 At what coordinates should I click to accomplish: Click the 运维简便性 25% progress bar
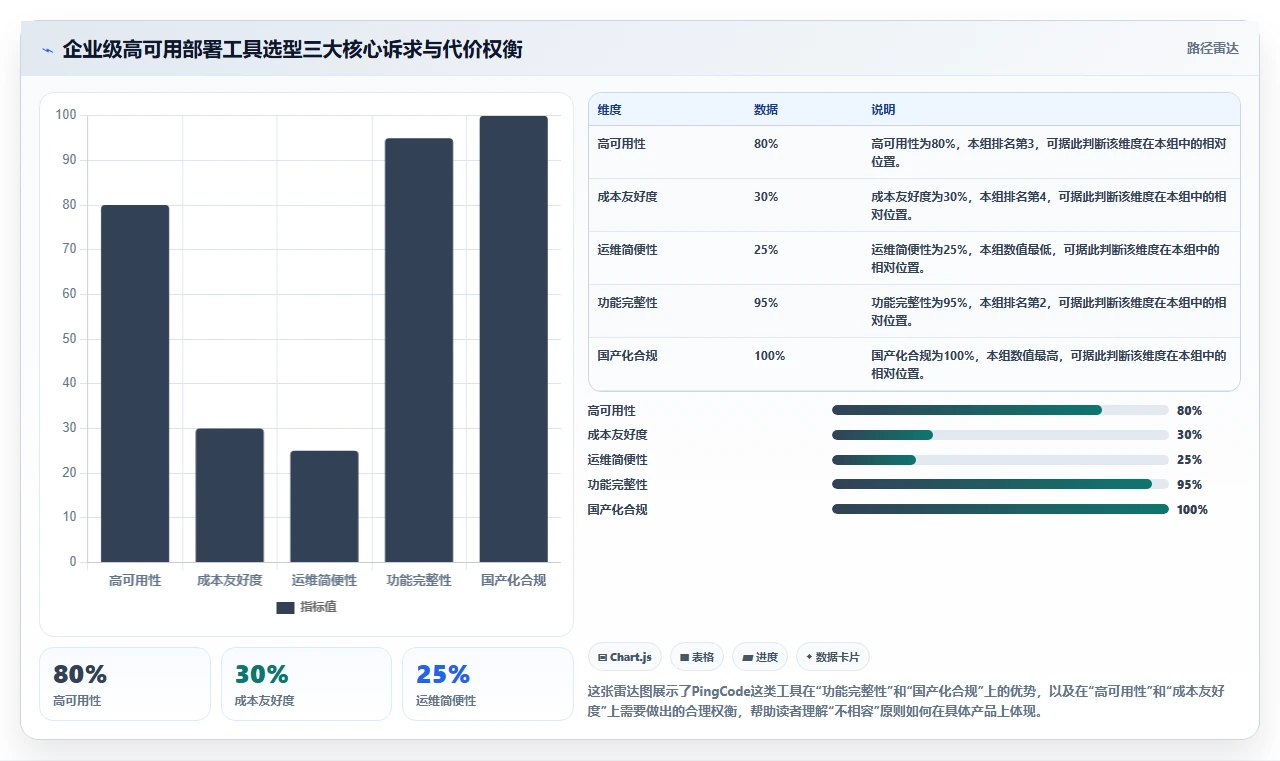coord(1000,460)
